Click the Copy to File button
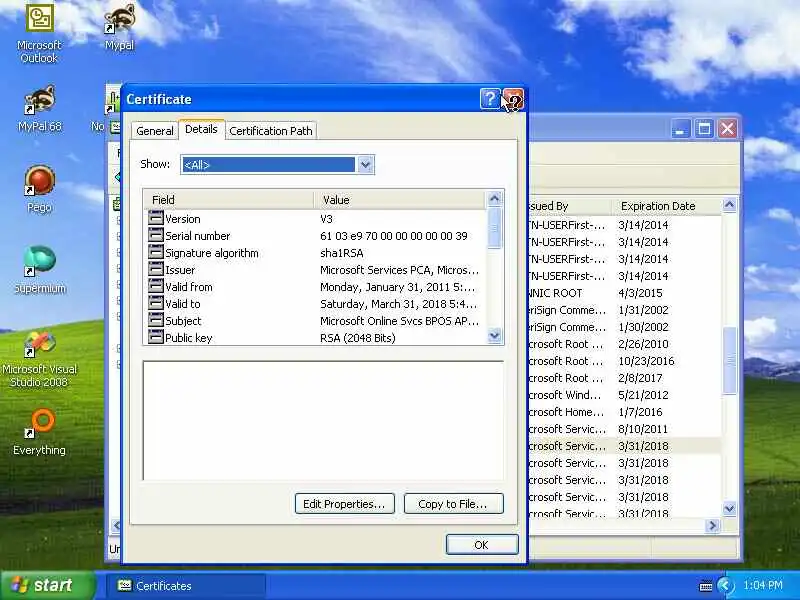The image size is (800, 600). (454, 504)
